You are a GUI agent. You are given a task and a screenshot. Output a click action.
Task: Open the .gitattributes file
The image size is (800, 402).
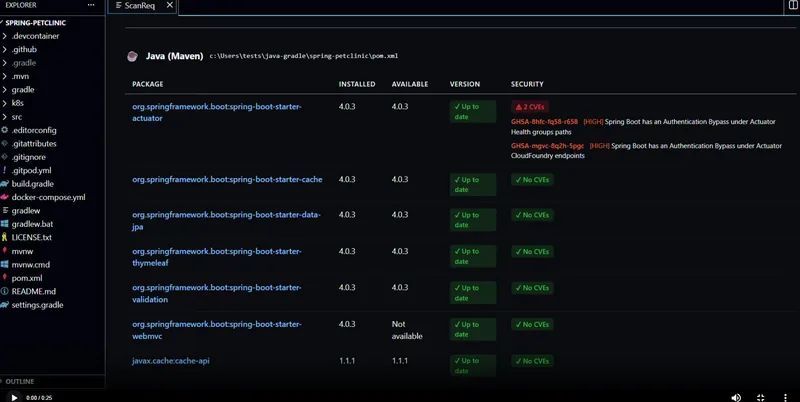click(34, 144)
